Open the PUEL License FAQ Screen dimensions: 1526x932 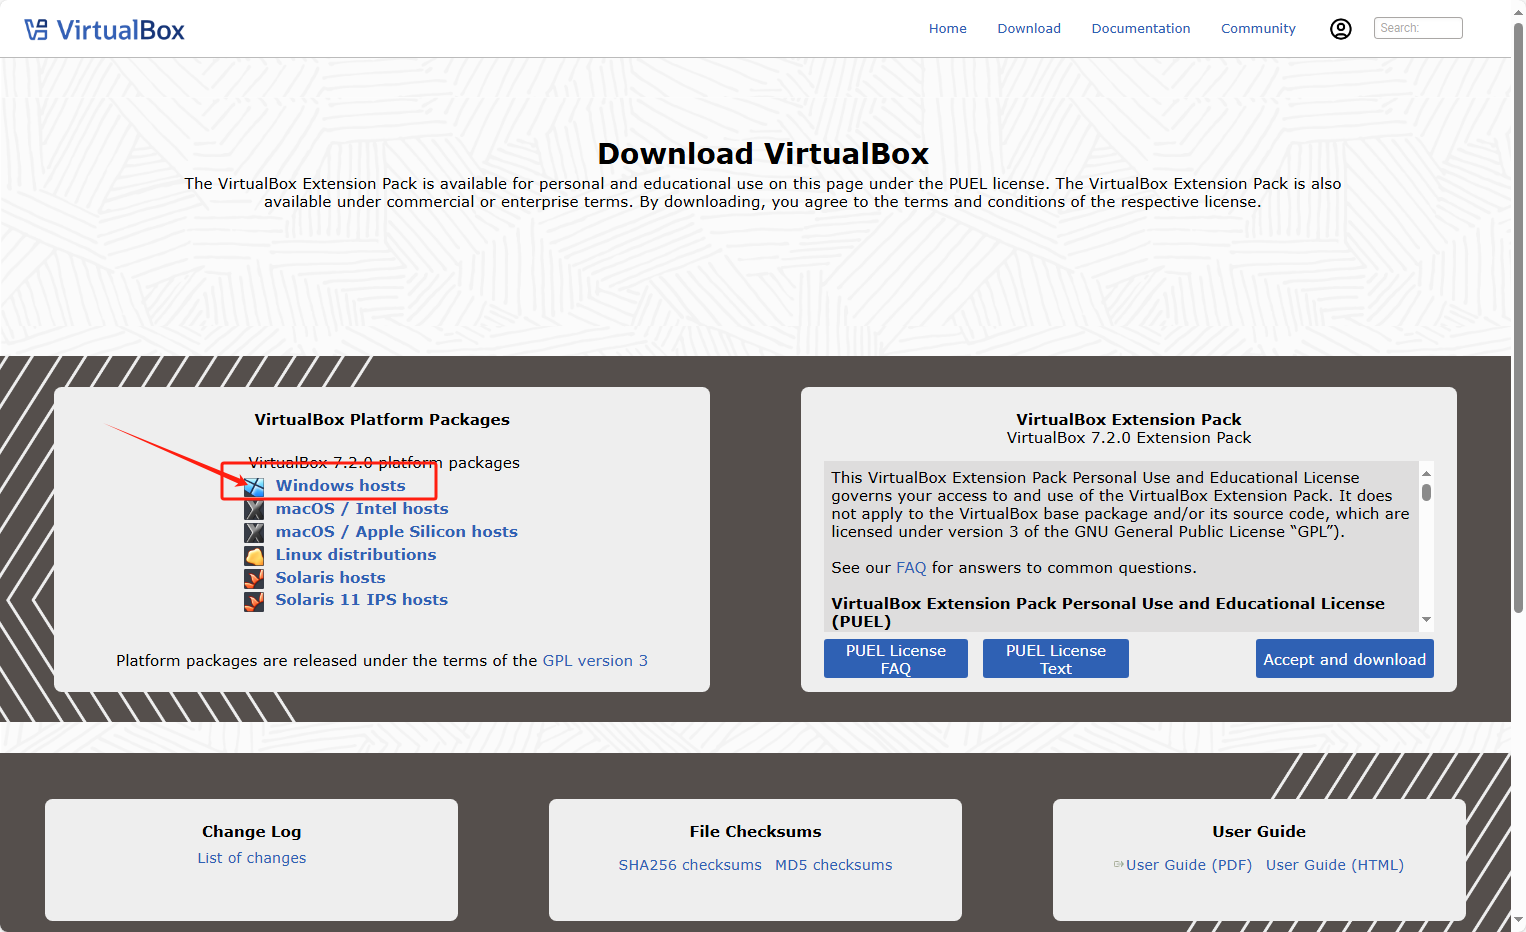click(895, 658)
